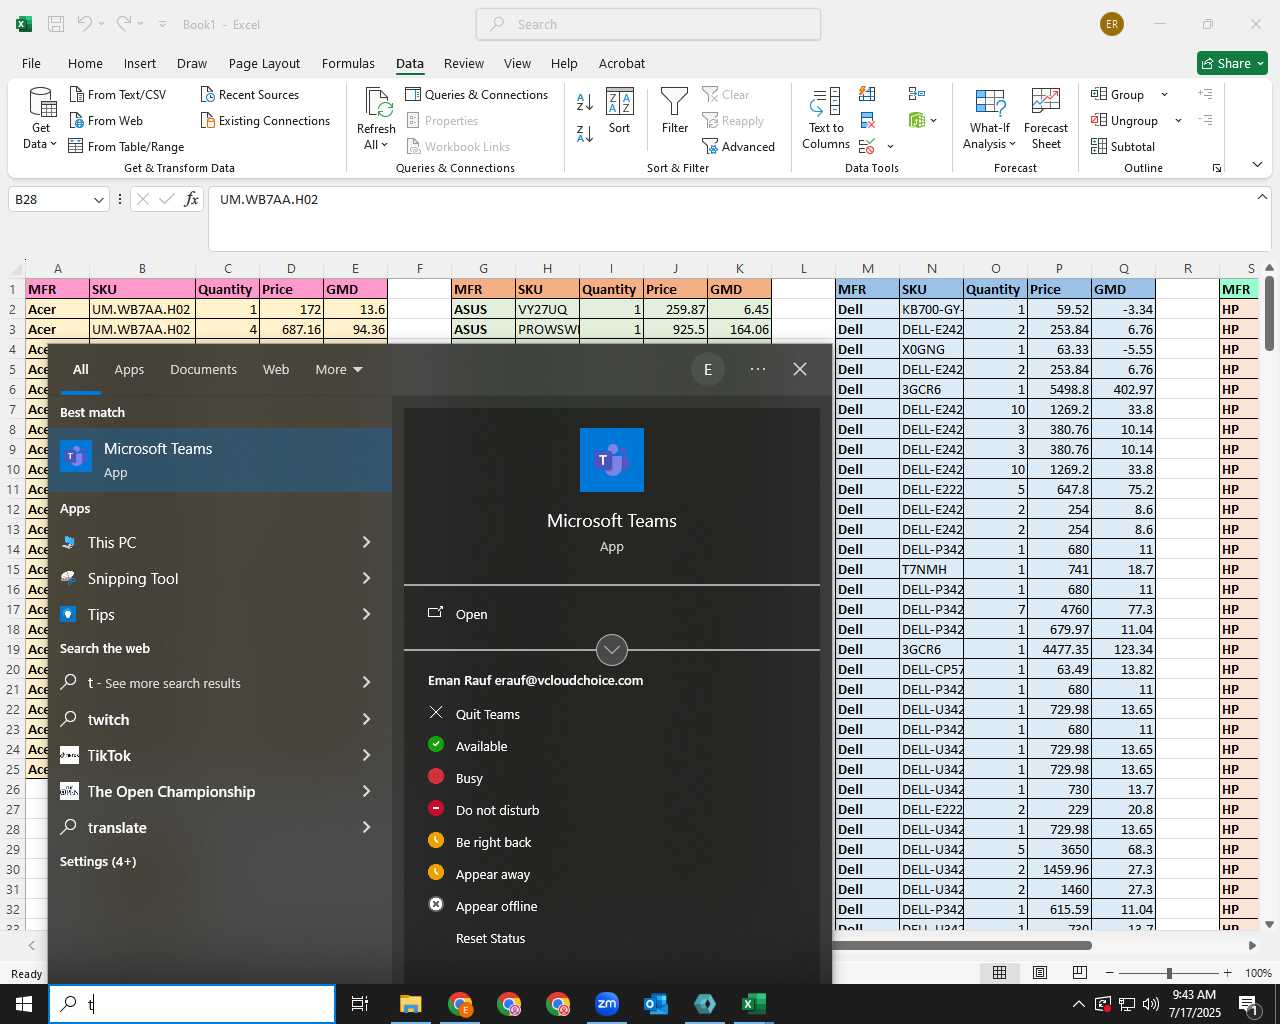Open Outlook from the taskbar

point(656,1004)
